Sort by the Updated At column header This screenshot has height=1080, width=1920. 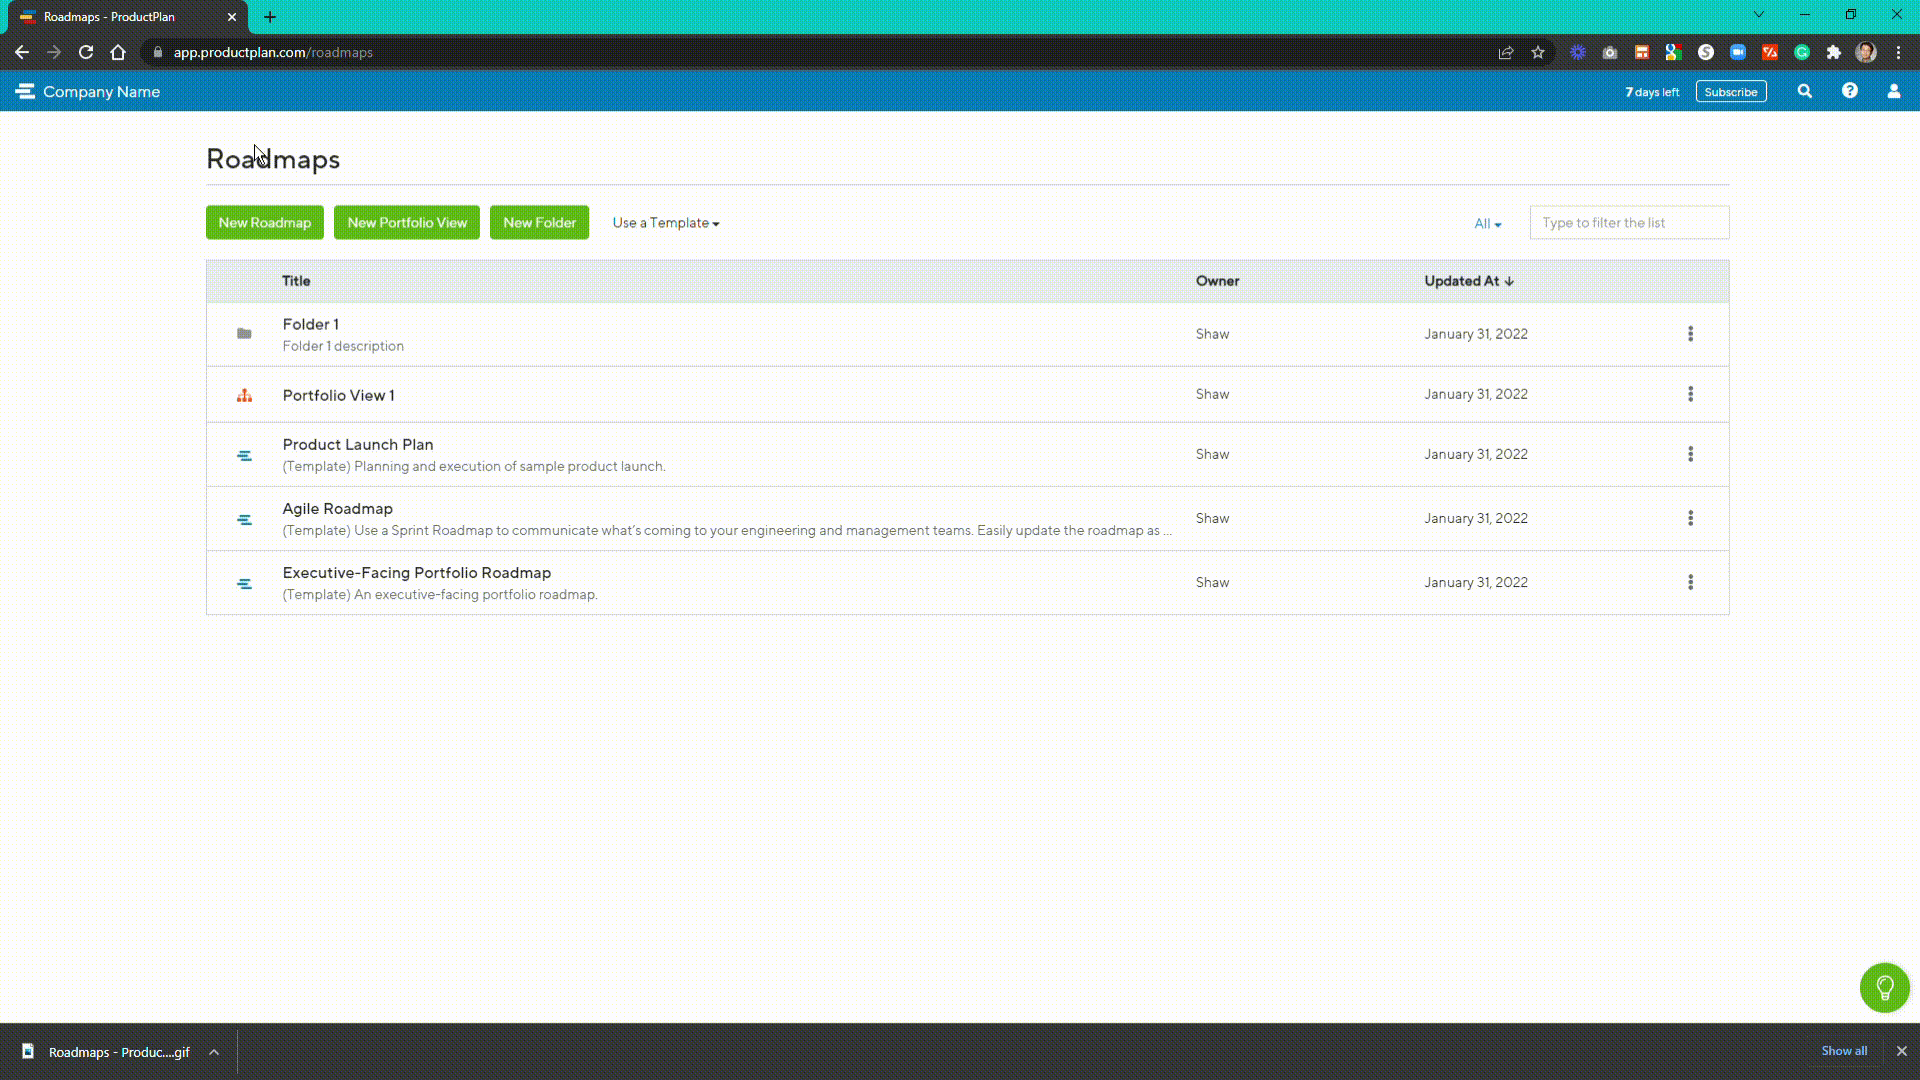tap(1469, 281)
